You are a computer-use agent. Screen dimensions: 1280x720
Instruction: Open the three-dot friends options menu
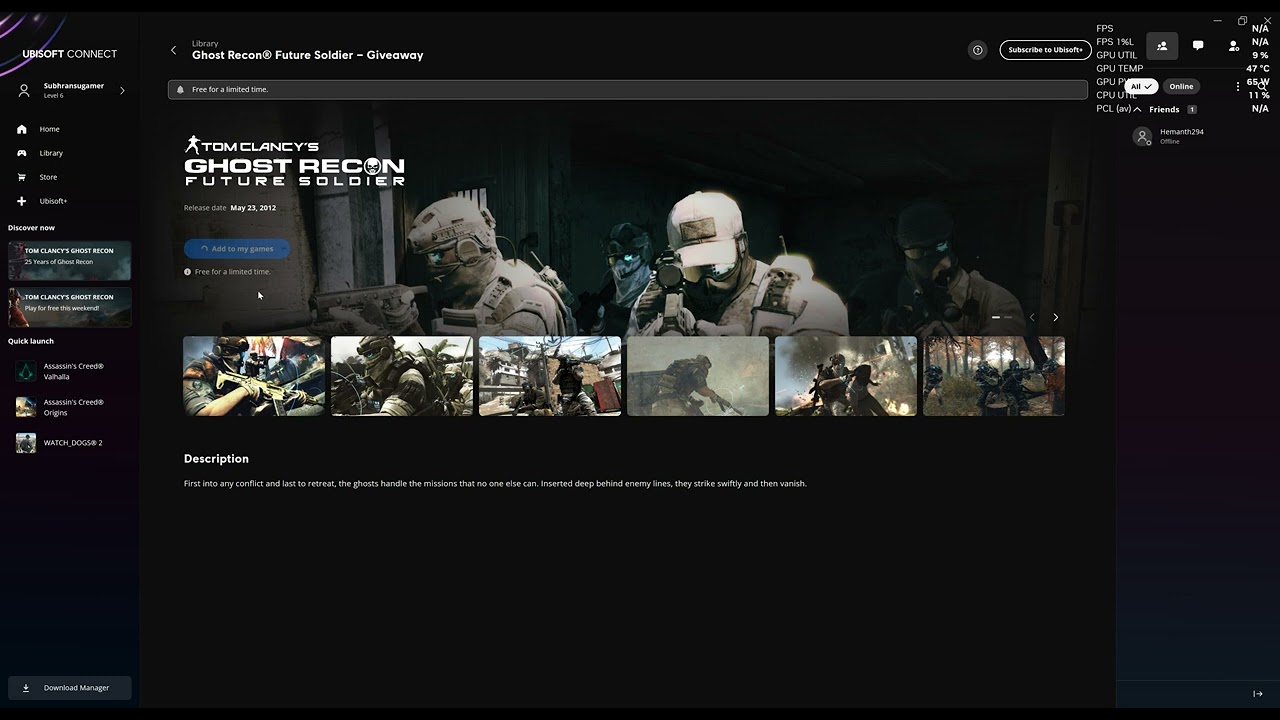pos(1238,86)
